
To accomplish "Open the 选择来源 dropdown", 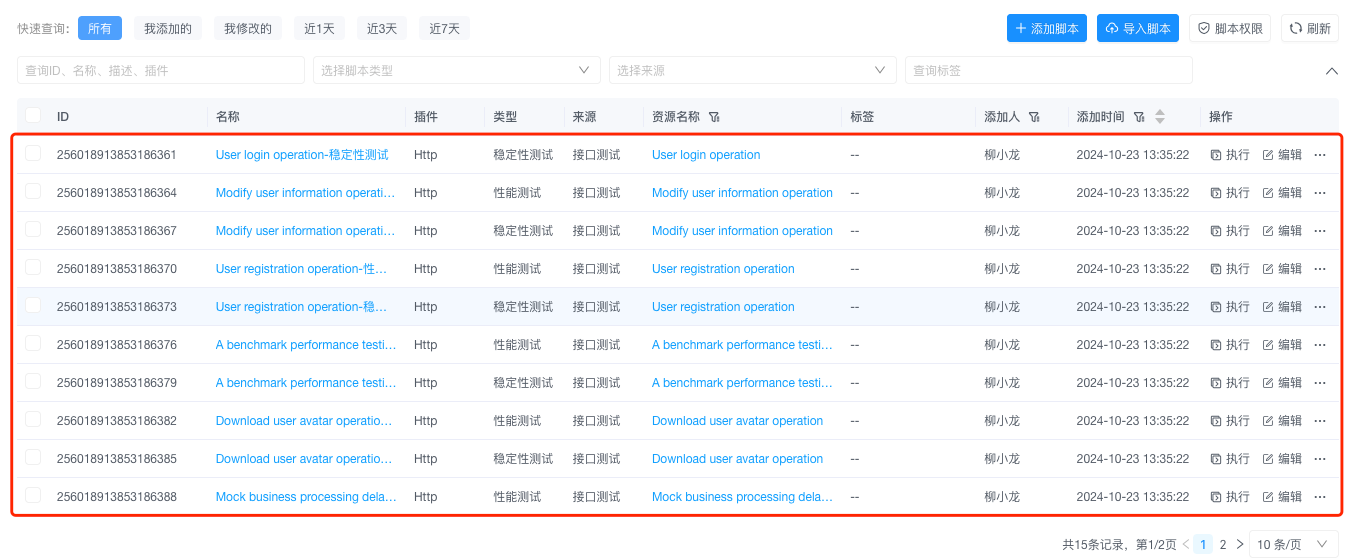I will pos(752,70).
